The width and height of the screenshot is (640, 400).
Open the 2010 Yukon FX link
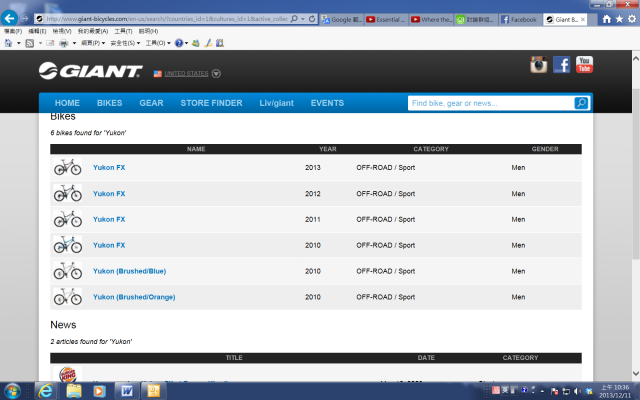109,245
